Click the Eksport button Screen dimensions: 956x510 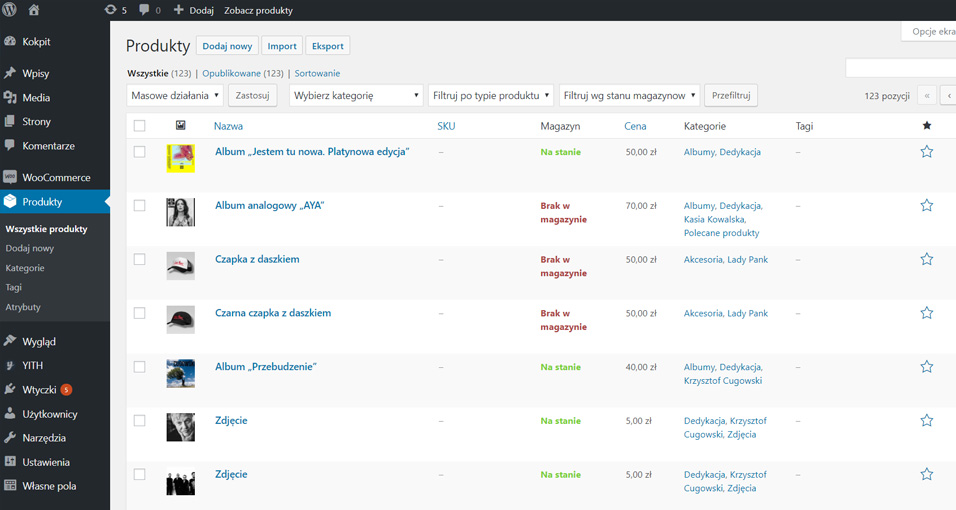tap(328, 46)
